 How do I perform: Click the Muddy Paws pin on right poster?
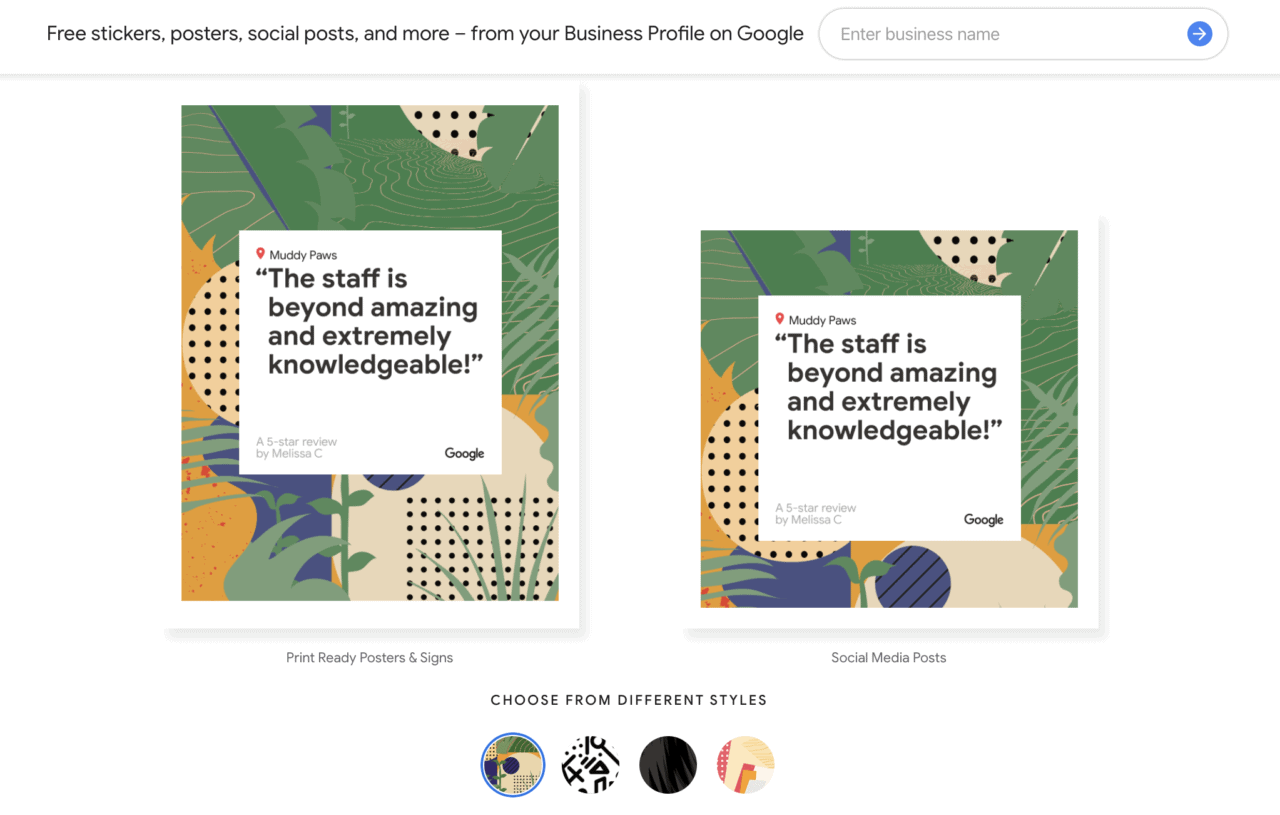[x=781, y=319]
